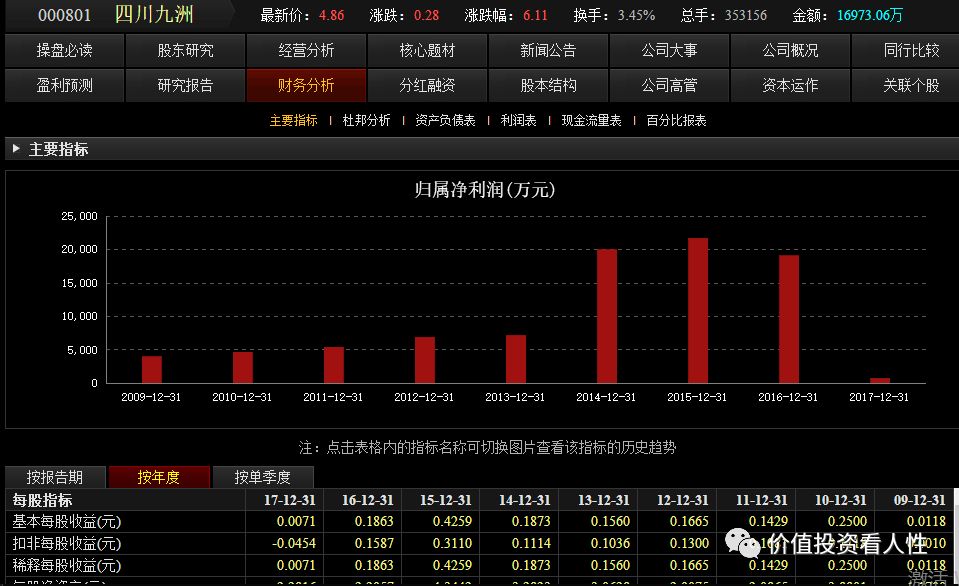This screenshot has width=959, height=586.
Task: Open 分红融资 tab
Action: pos(428,85)
